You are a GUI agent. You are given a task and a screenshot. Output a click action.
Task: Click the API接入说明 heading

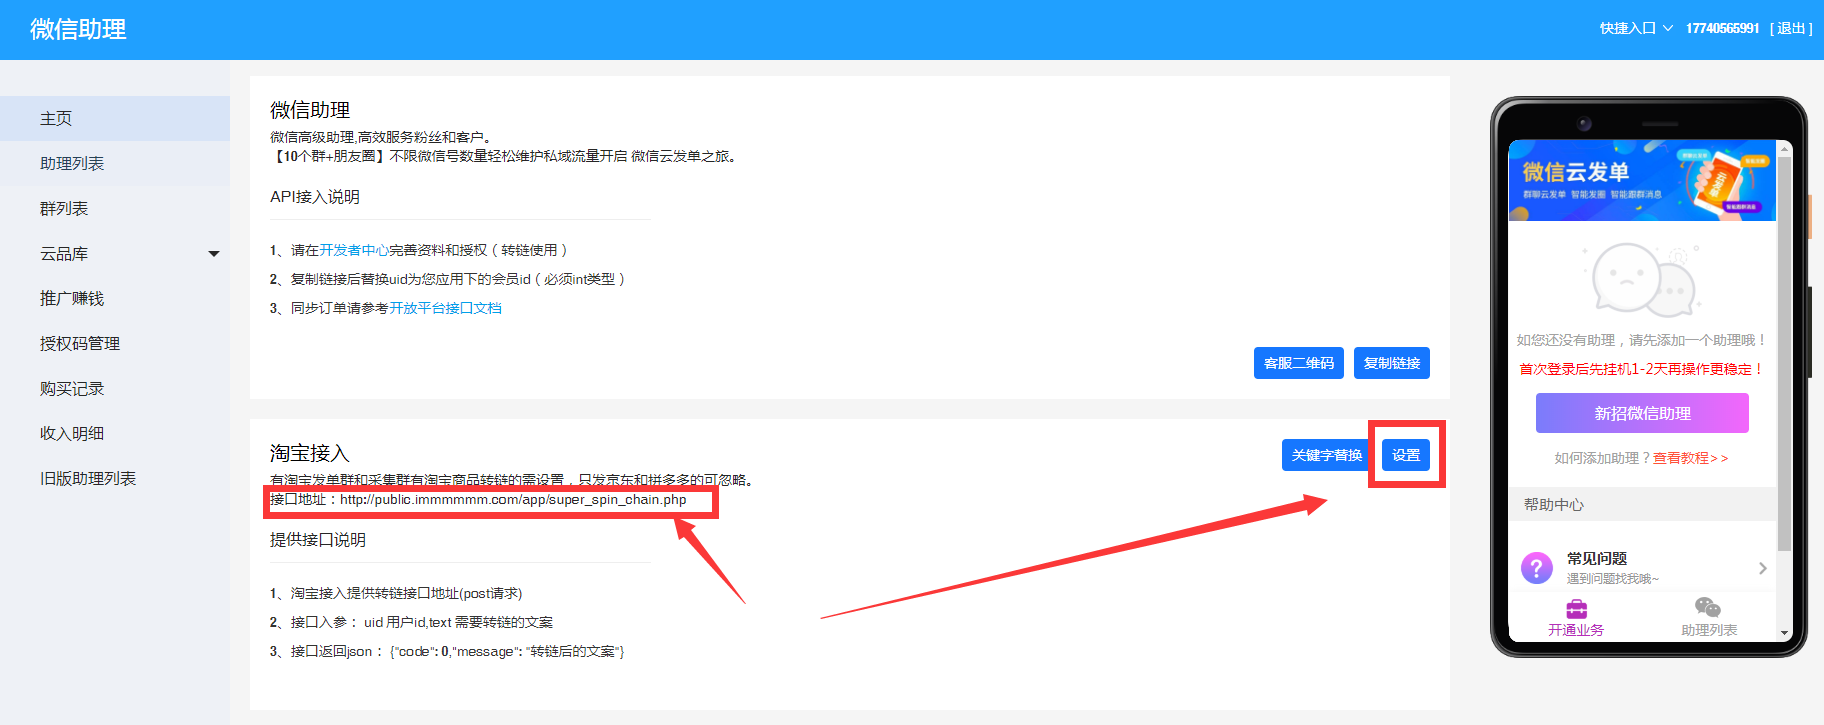coord(315,197)
